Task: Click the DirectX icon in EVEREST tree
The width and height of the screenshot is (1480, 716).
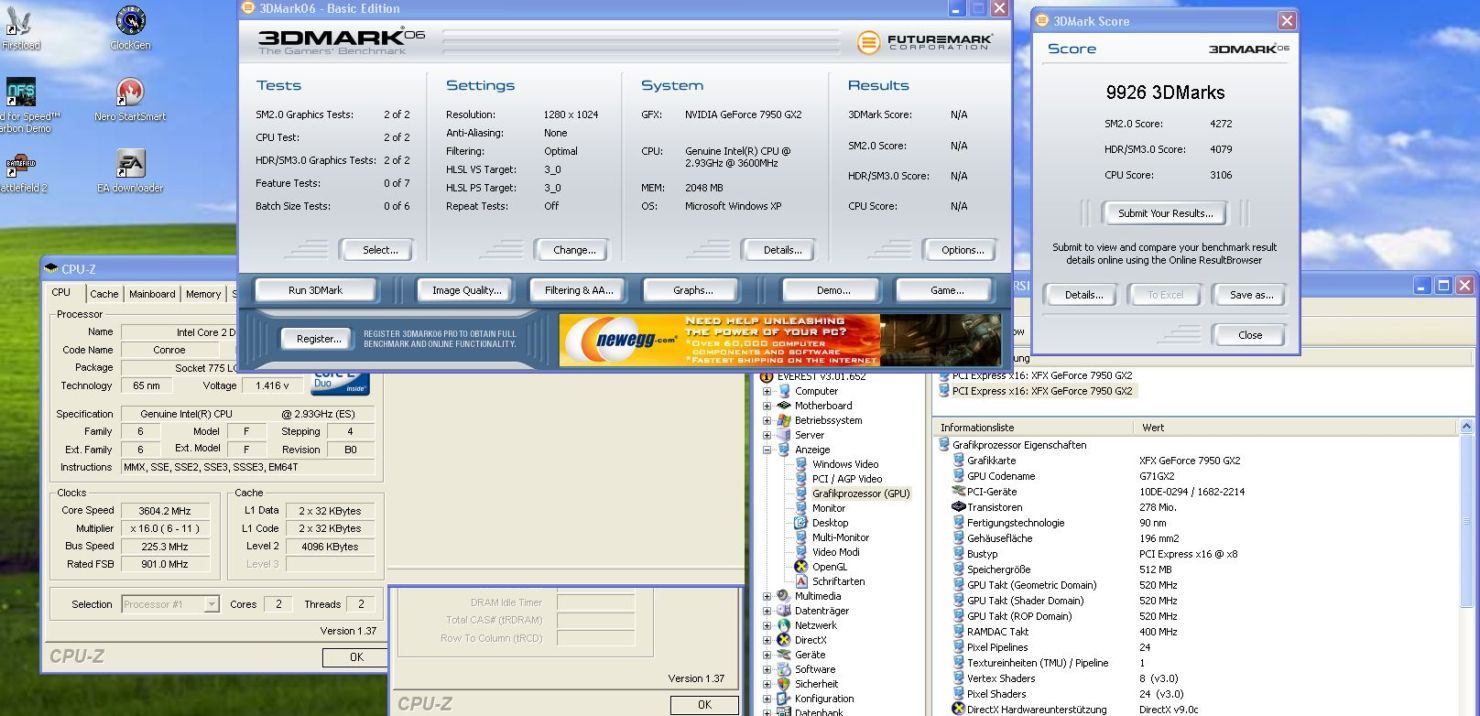Action: click(x=784, y=640)
